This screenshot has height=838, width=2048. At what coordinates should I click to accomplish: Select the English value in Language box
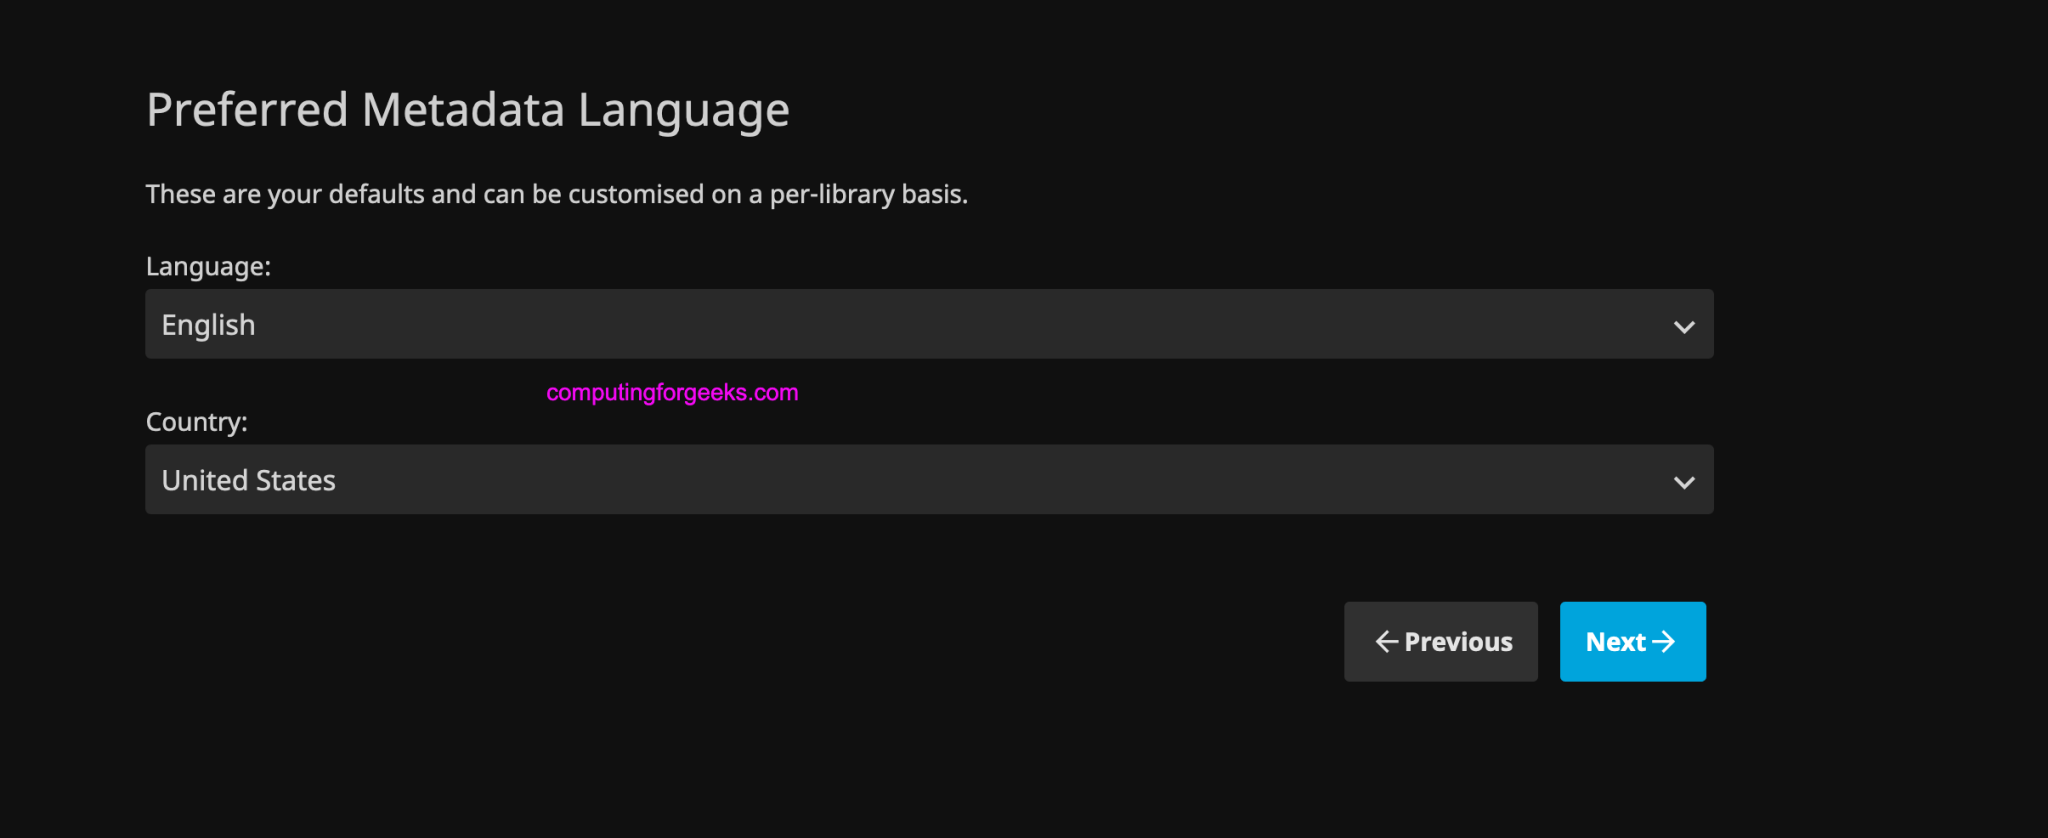point(208,325)
